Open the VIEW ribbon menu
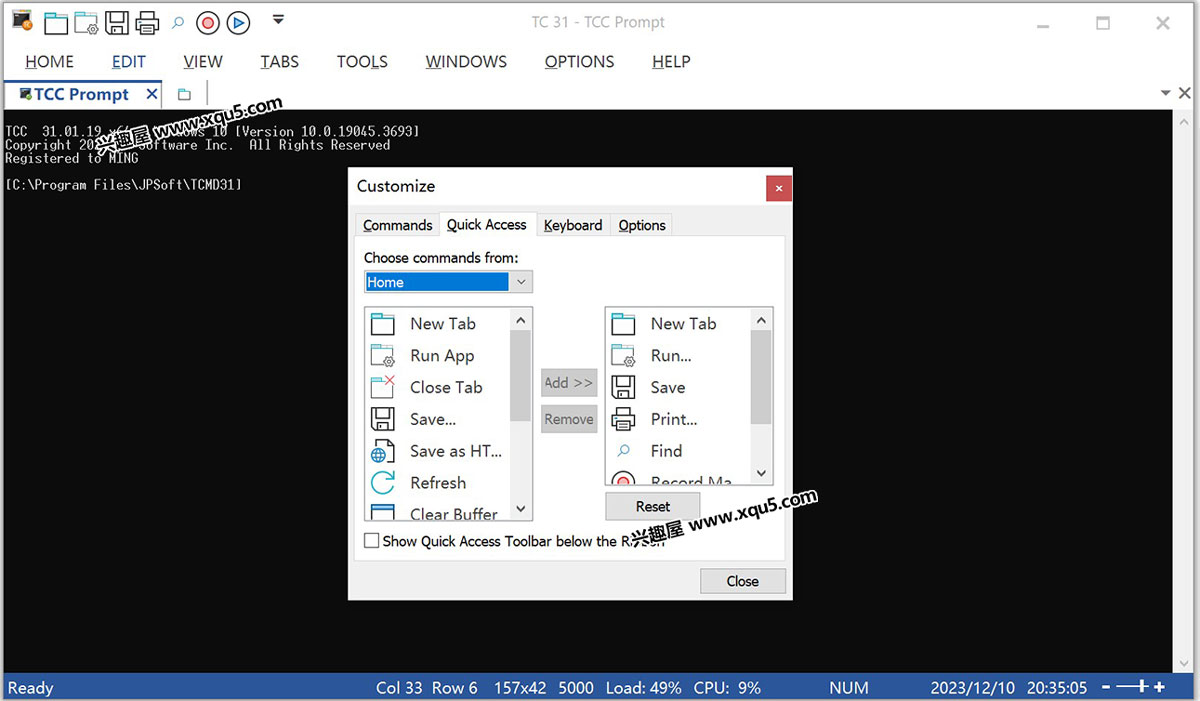This screenshot has height=701, width=1200. point(203,62)
